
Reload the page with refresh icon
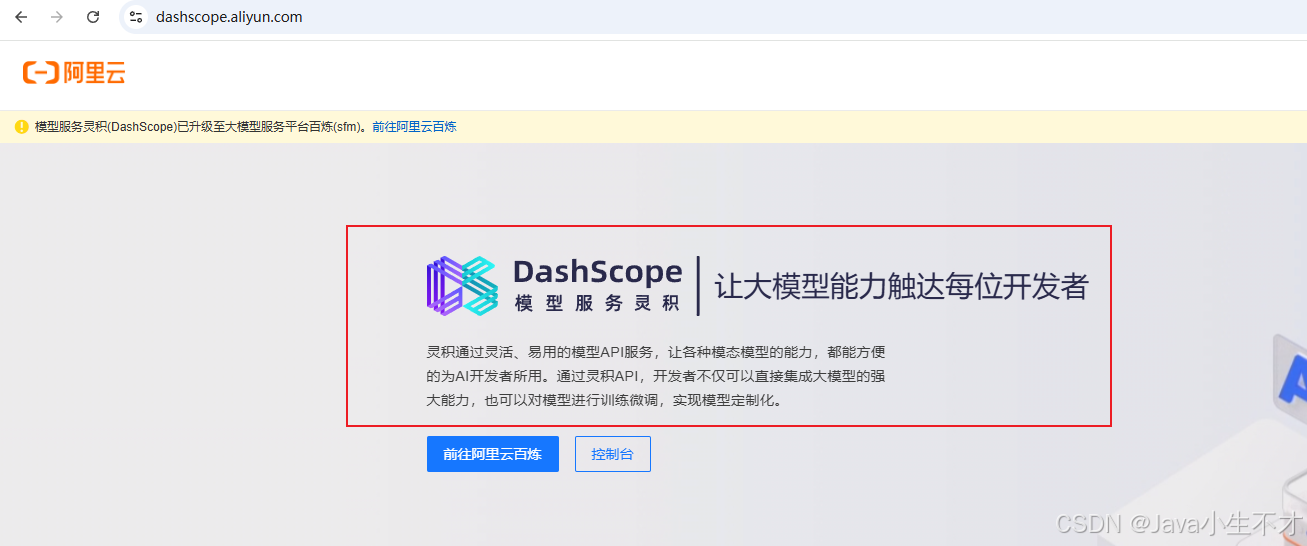point(93,17)
